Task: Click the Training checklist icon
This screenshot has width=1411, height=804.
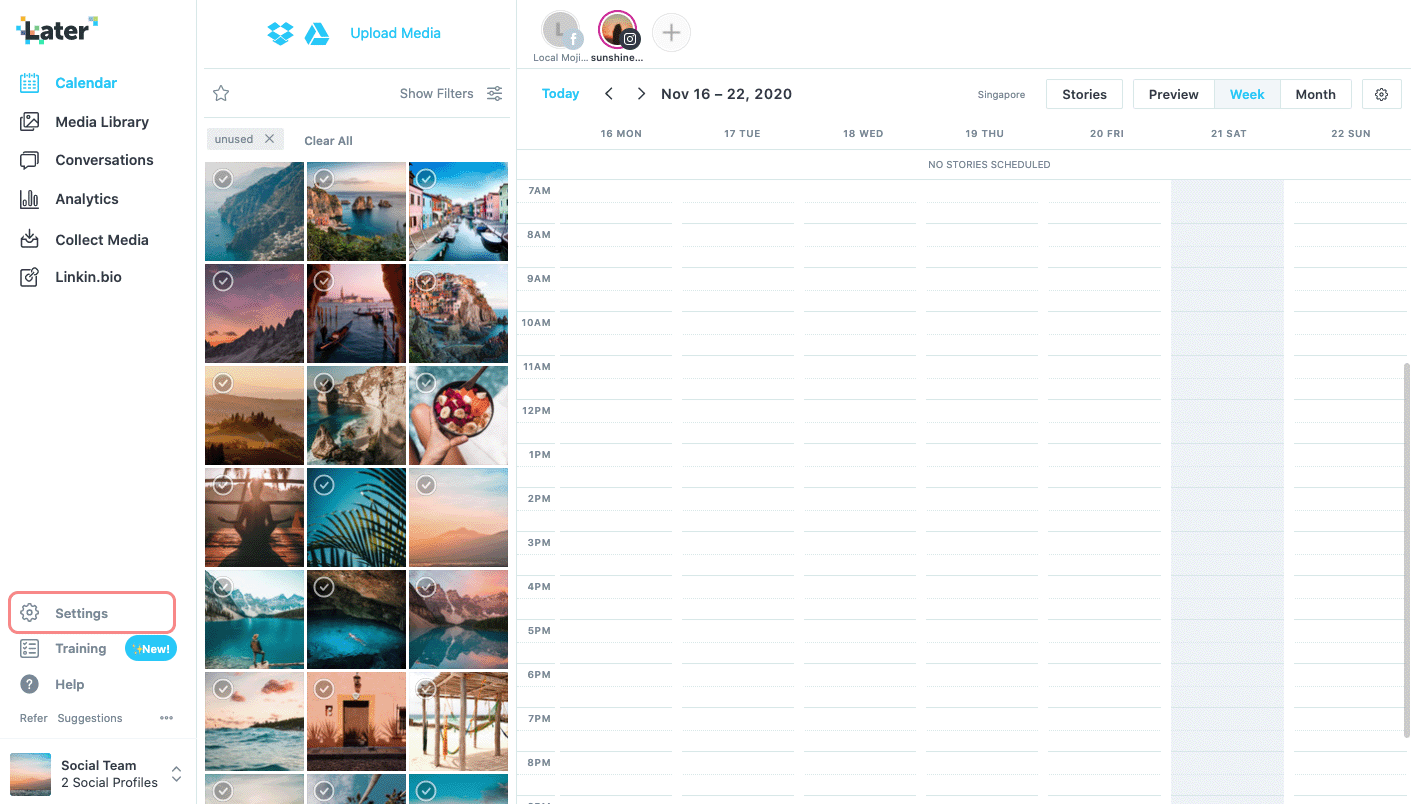Action: click(x=30, y=649)
